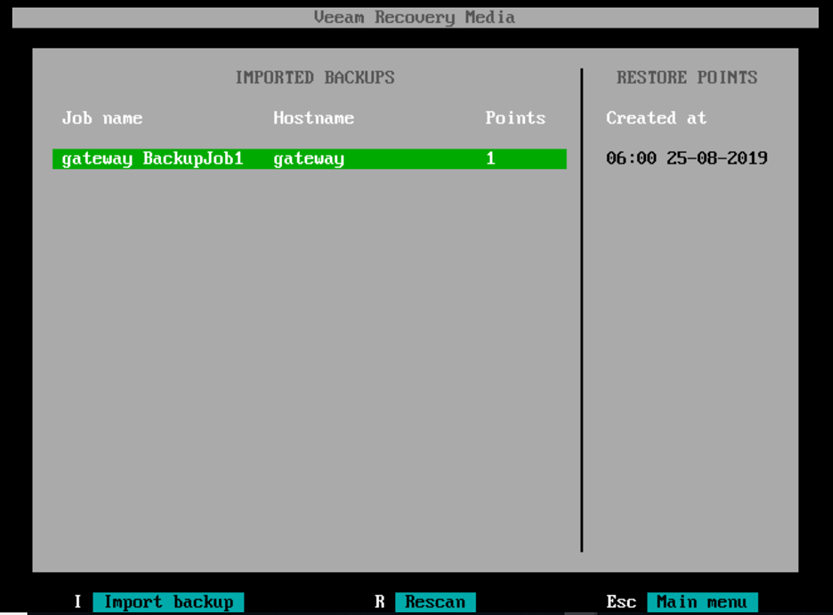
Task: Click the RESTORE POINTS panel title
Action: 686,77
